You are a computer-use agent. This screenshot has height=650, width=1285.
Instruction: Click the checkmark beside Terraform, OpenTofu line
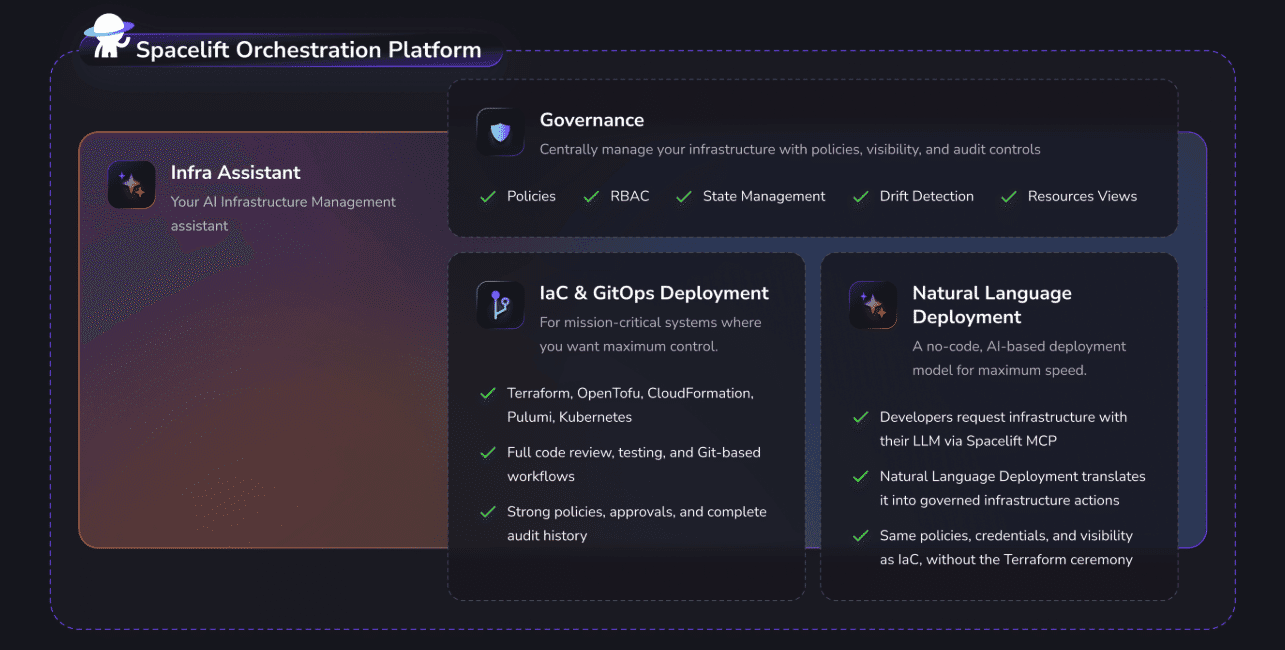pos(488,394)
